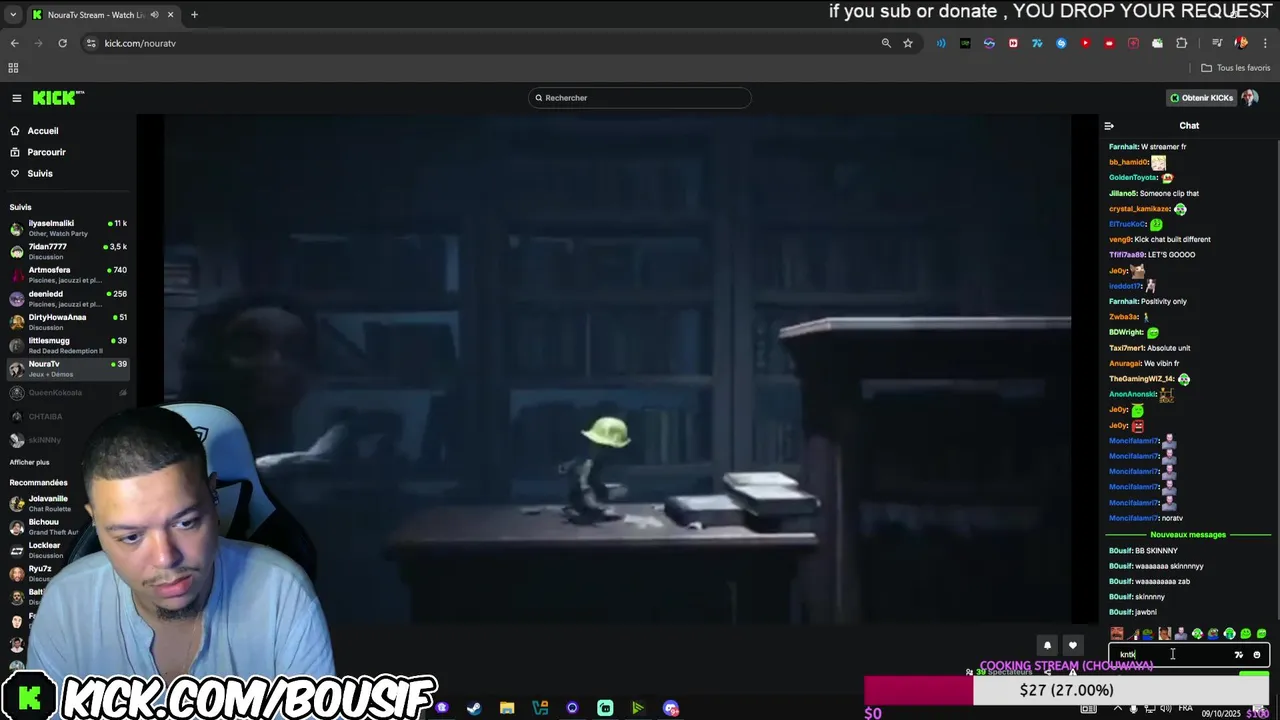
Task: Open tab search dropdown arrow
Action: pyautogui.click(x=13, y=15)
